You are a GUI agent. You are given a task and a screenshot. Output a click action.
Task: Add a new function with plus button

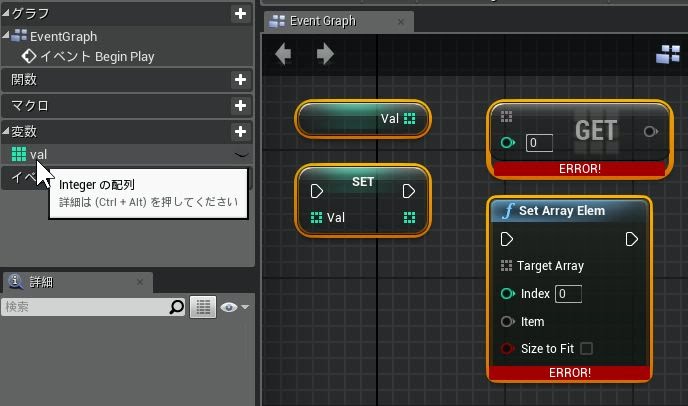point(240,80)
